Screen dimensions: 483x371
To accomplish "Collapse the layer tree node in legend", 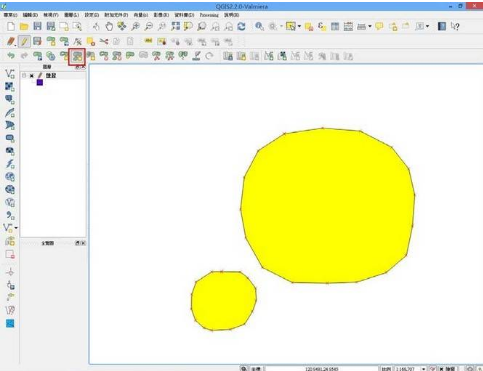I will click(x=24, y=76).
